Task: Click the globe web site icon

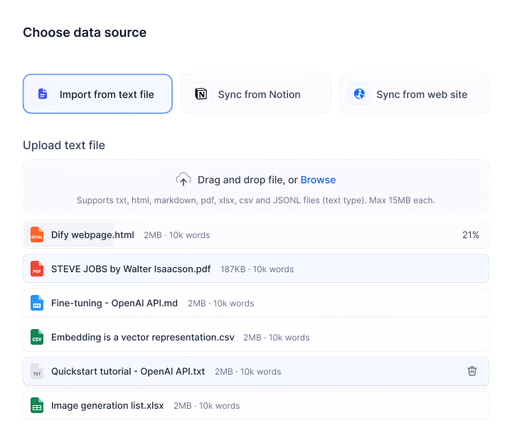Action: (x=359, y=94)
